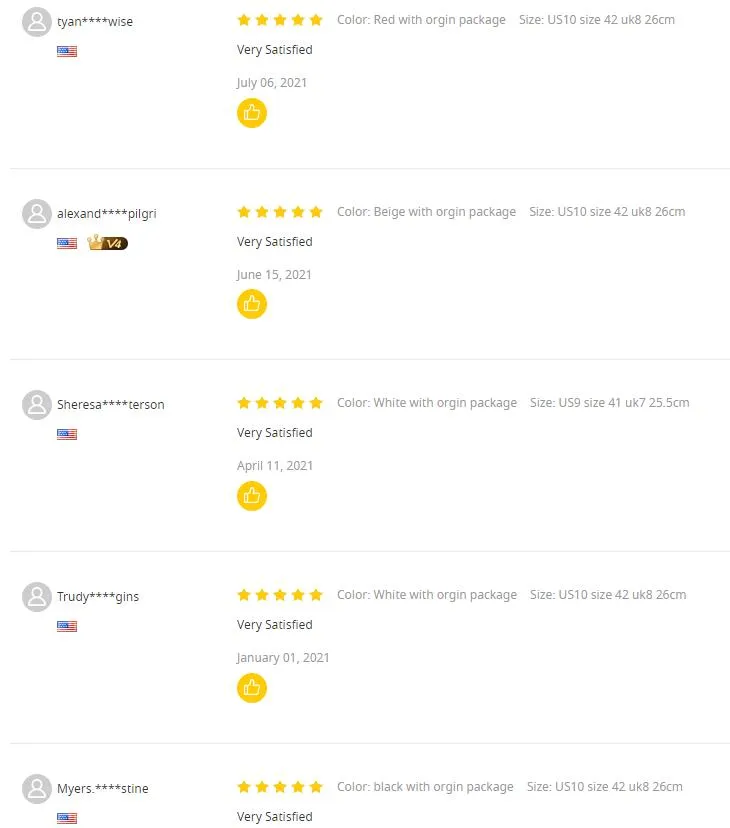This screenshot has width=730, height=828.
Task: Thumbs-up Trudy****gins' January 01 review
Action: [x=252, y=687]
